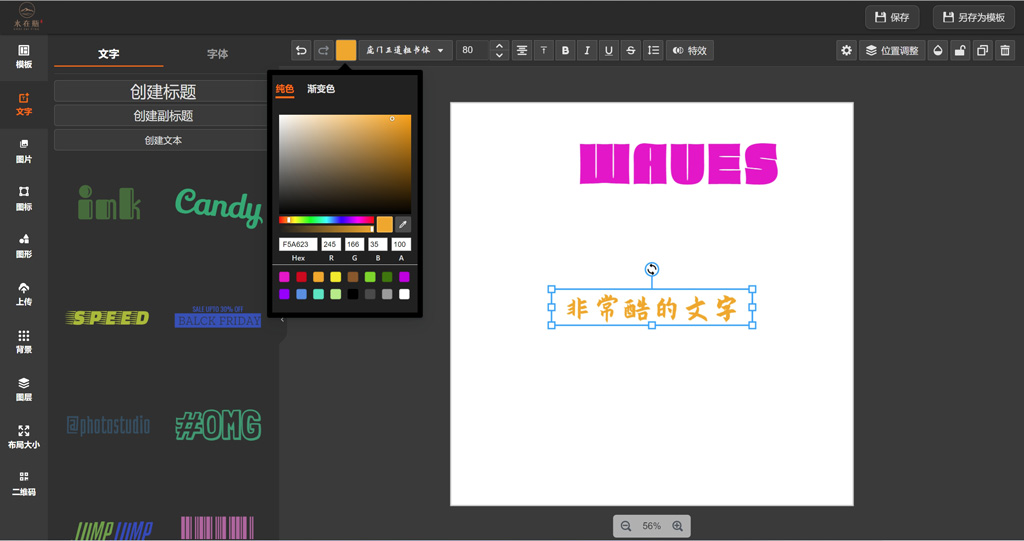The height and width of the screenshot is (541, 1024).
Task: Switch to 字体 tab
Action: (x=217, y=54)
